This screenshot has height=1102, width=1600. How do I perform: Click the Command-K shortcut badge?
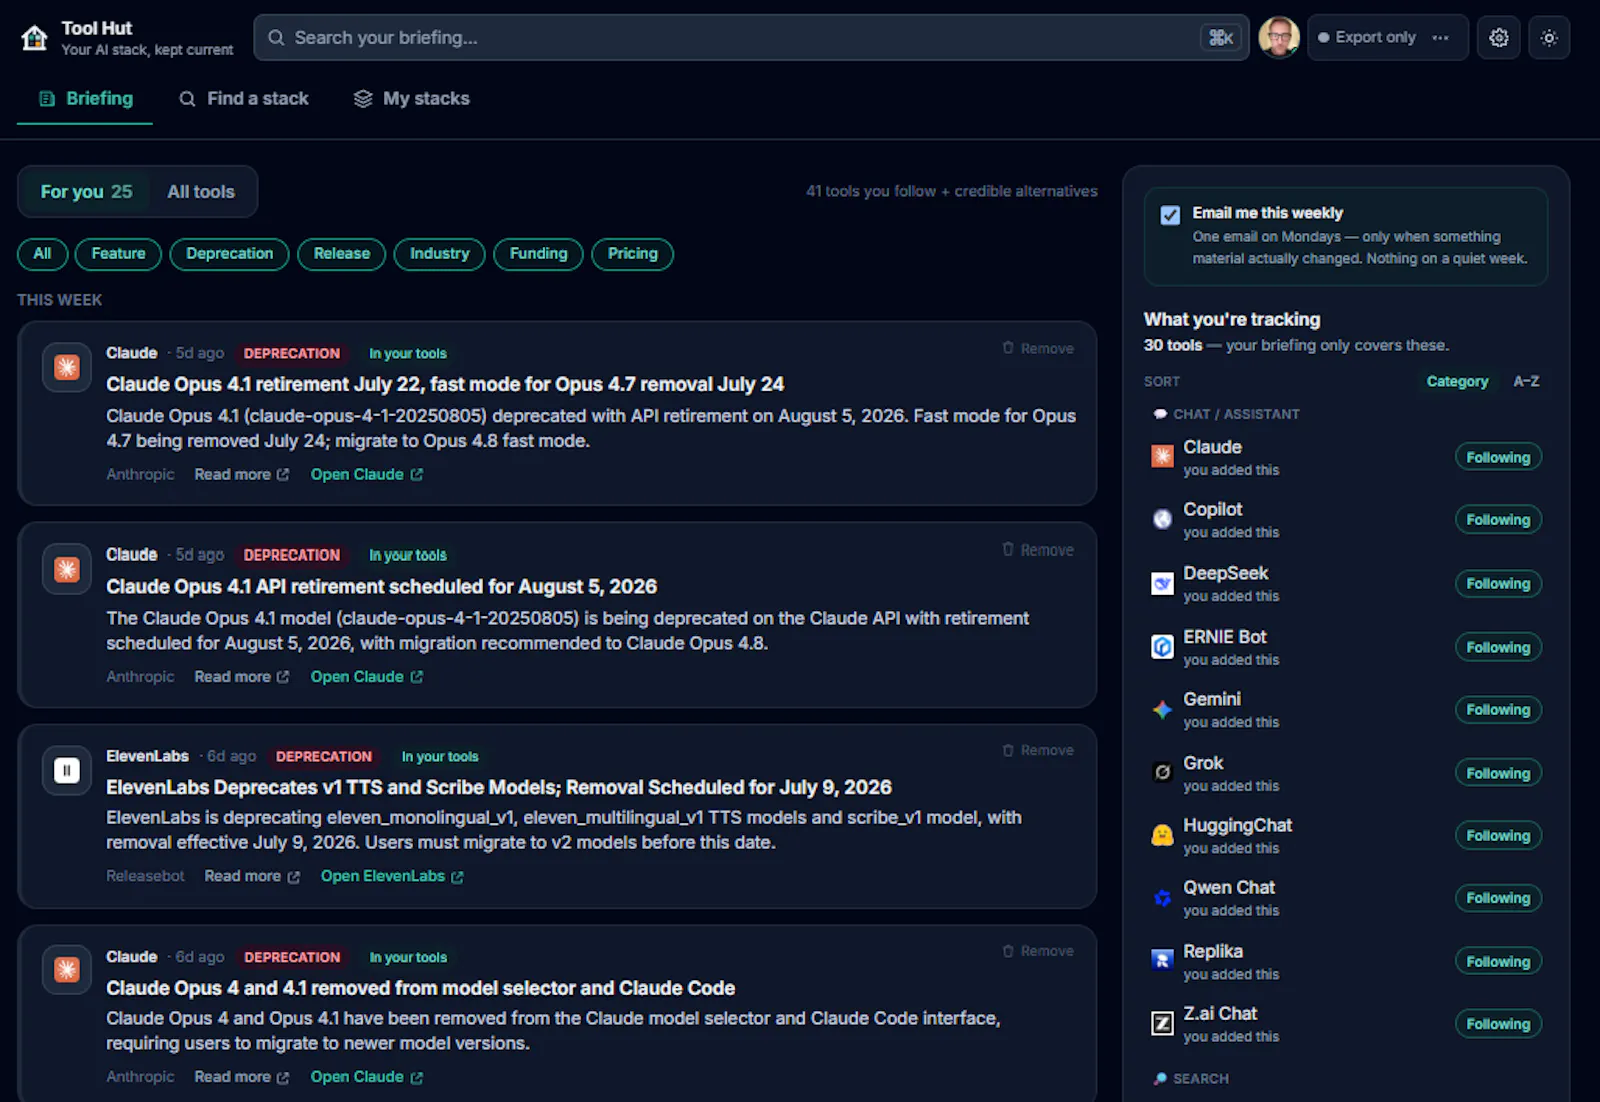click(1221, 38)
